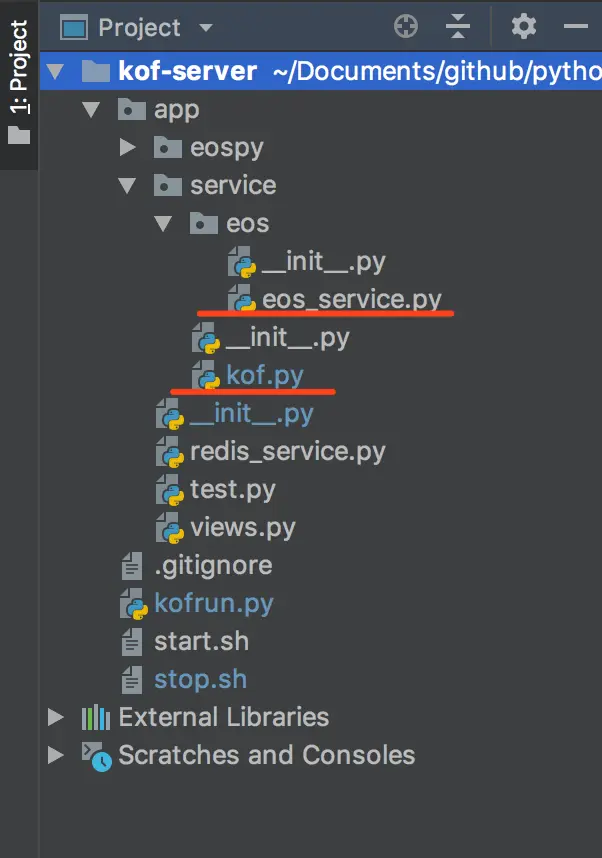Click the Scratches and Consoles icon
602x858 pixels.
96,756
